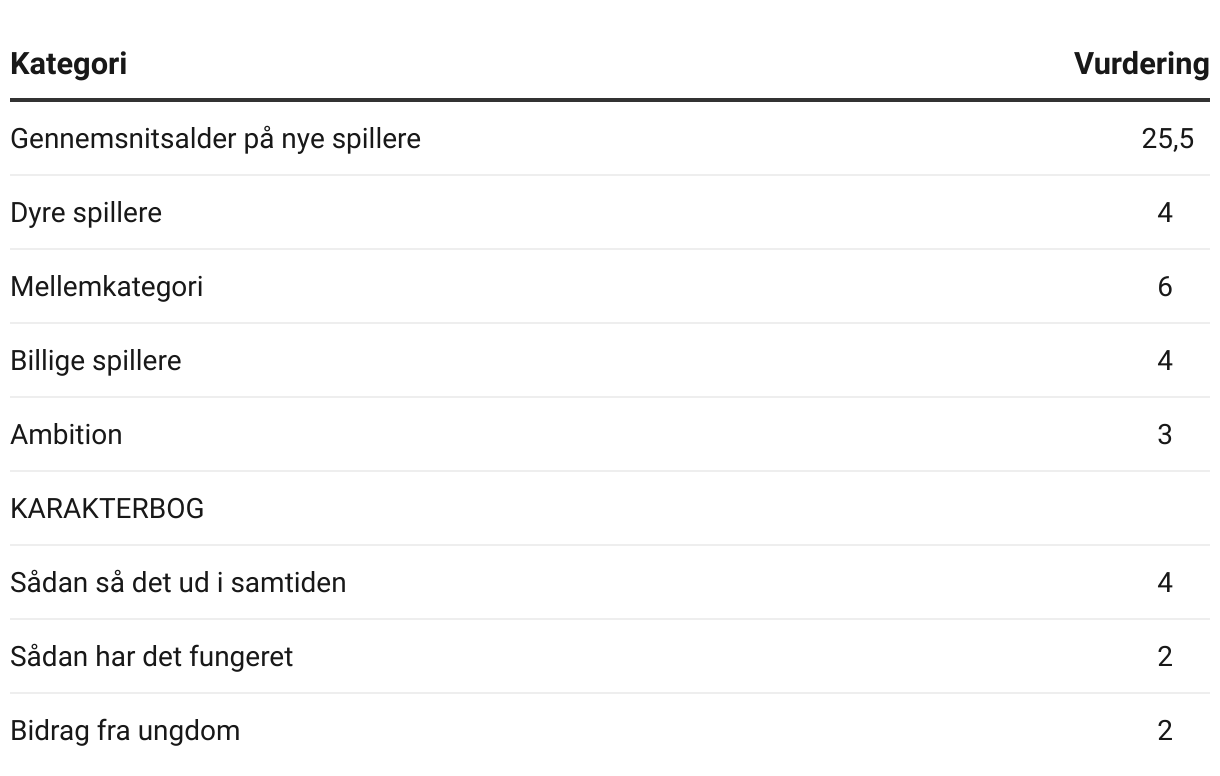Click rating 2 for Sådan har det fungeret
The width and height of the screenshot is (1220, 776).
[x=1165, y=657]
